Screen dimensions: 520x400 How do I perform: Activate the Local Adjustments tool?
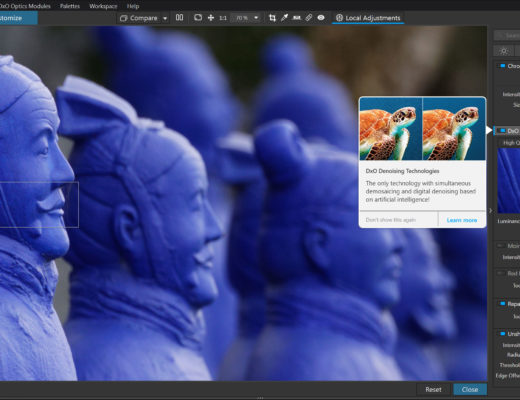coord(368,18)
